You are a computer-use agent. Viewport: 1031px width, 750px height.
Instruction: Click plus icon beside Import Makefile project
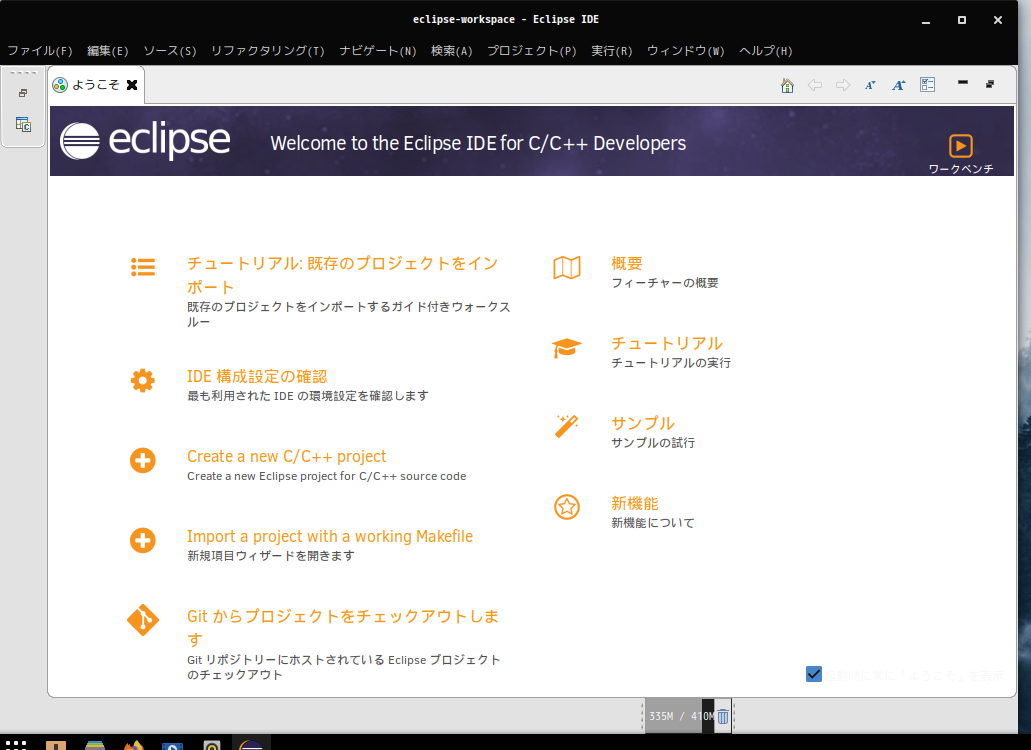click(143, 541)
